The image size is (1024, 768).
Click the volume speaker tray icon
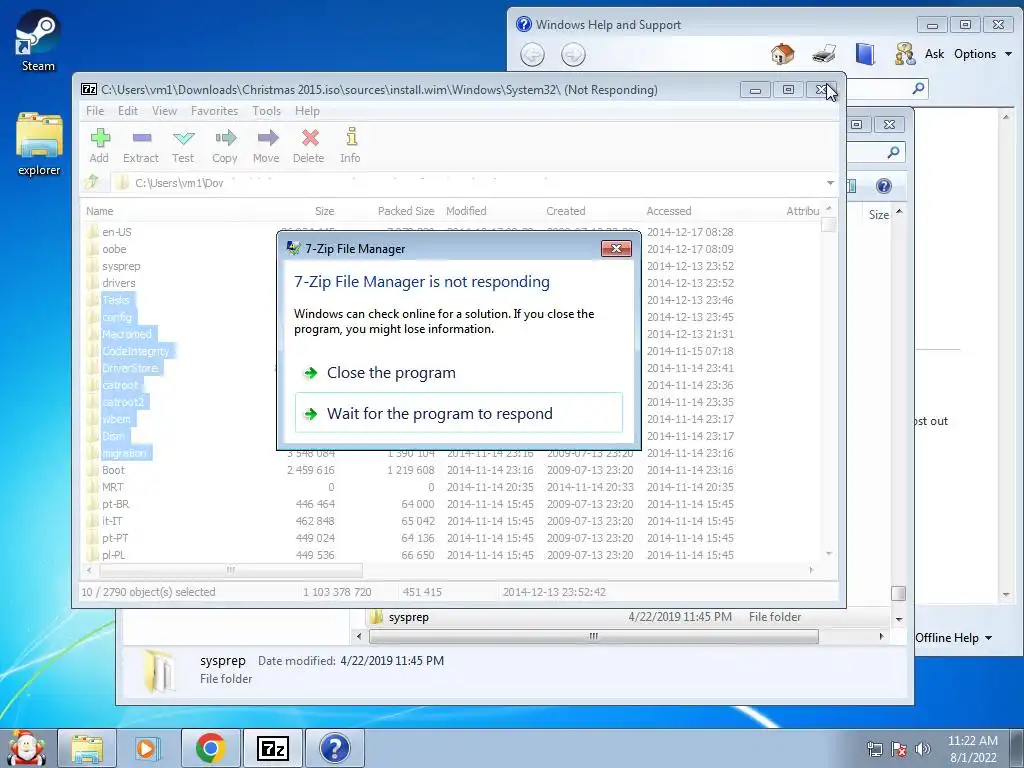coord(922,749)
